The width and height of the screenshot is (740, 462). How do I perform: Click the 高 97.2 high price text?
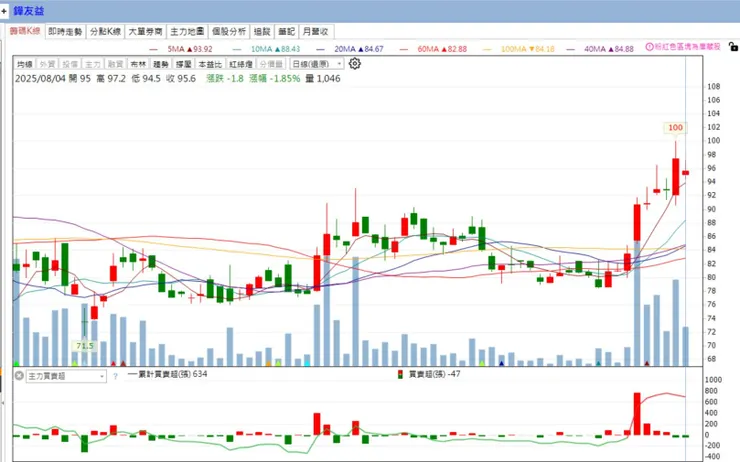111,78
